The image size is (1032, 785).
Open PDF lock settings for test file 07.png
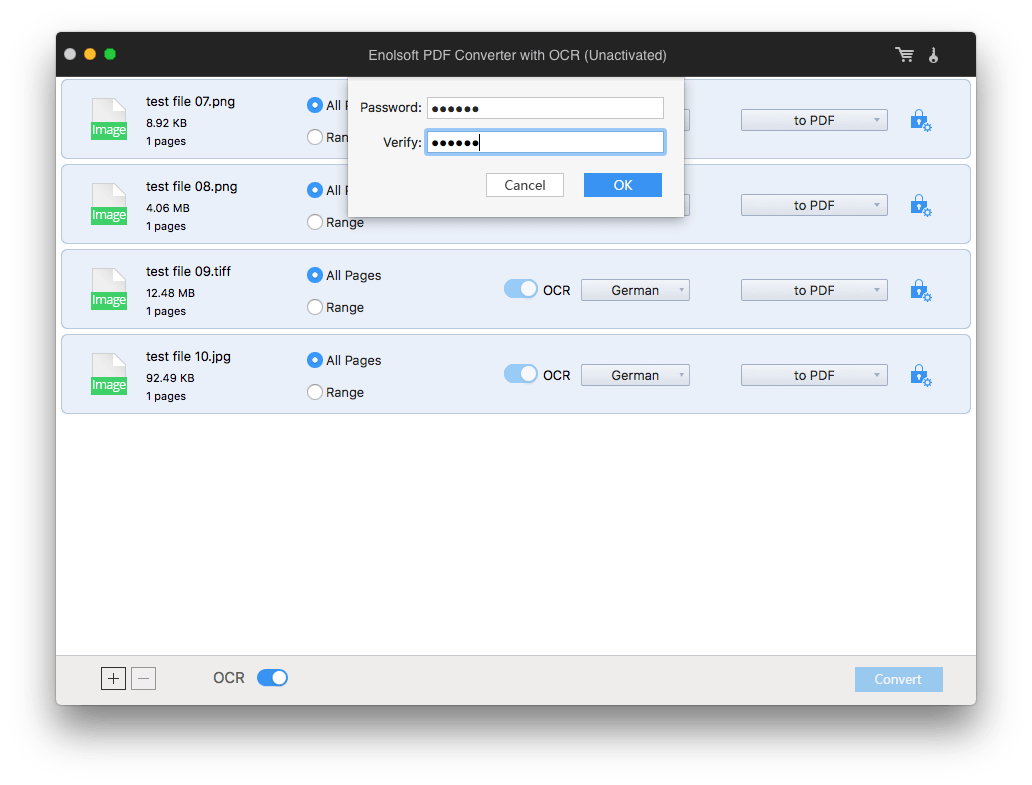920,120
